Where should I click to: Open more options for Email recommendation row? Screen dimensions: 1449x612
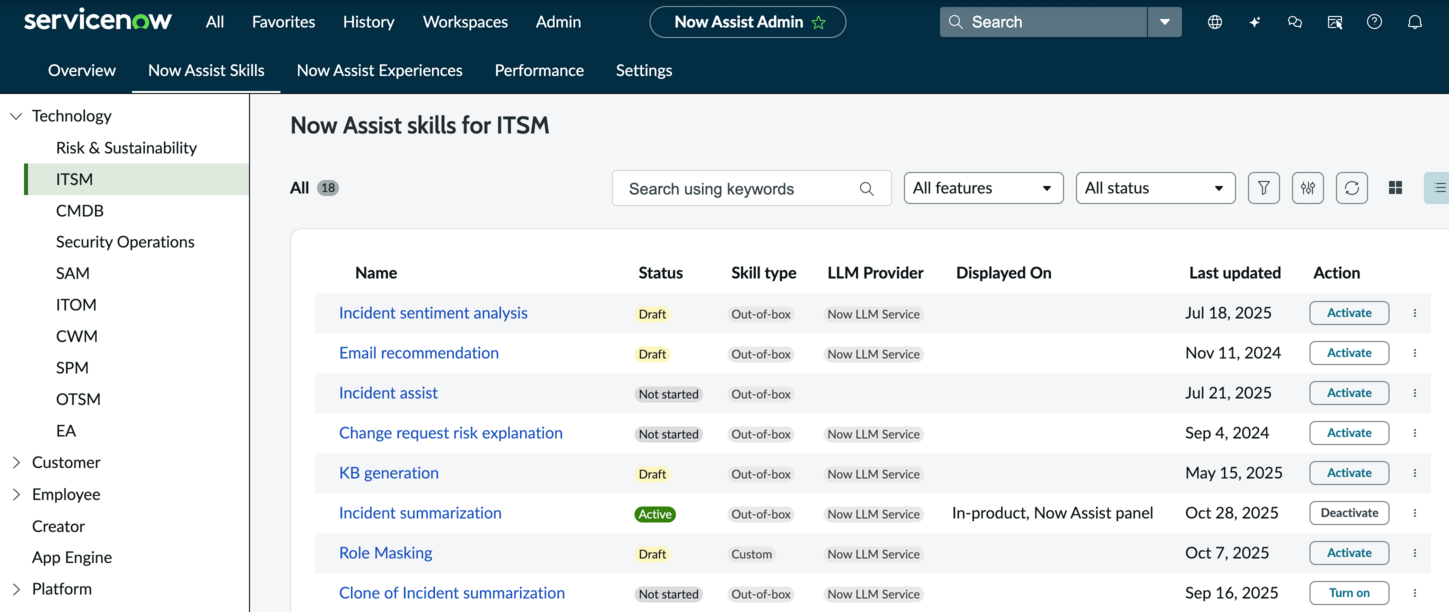tap(1415, 353)
